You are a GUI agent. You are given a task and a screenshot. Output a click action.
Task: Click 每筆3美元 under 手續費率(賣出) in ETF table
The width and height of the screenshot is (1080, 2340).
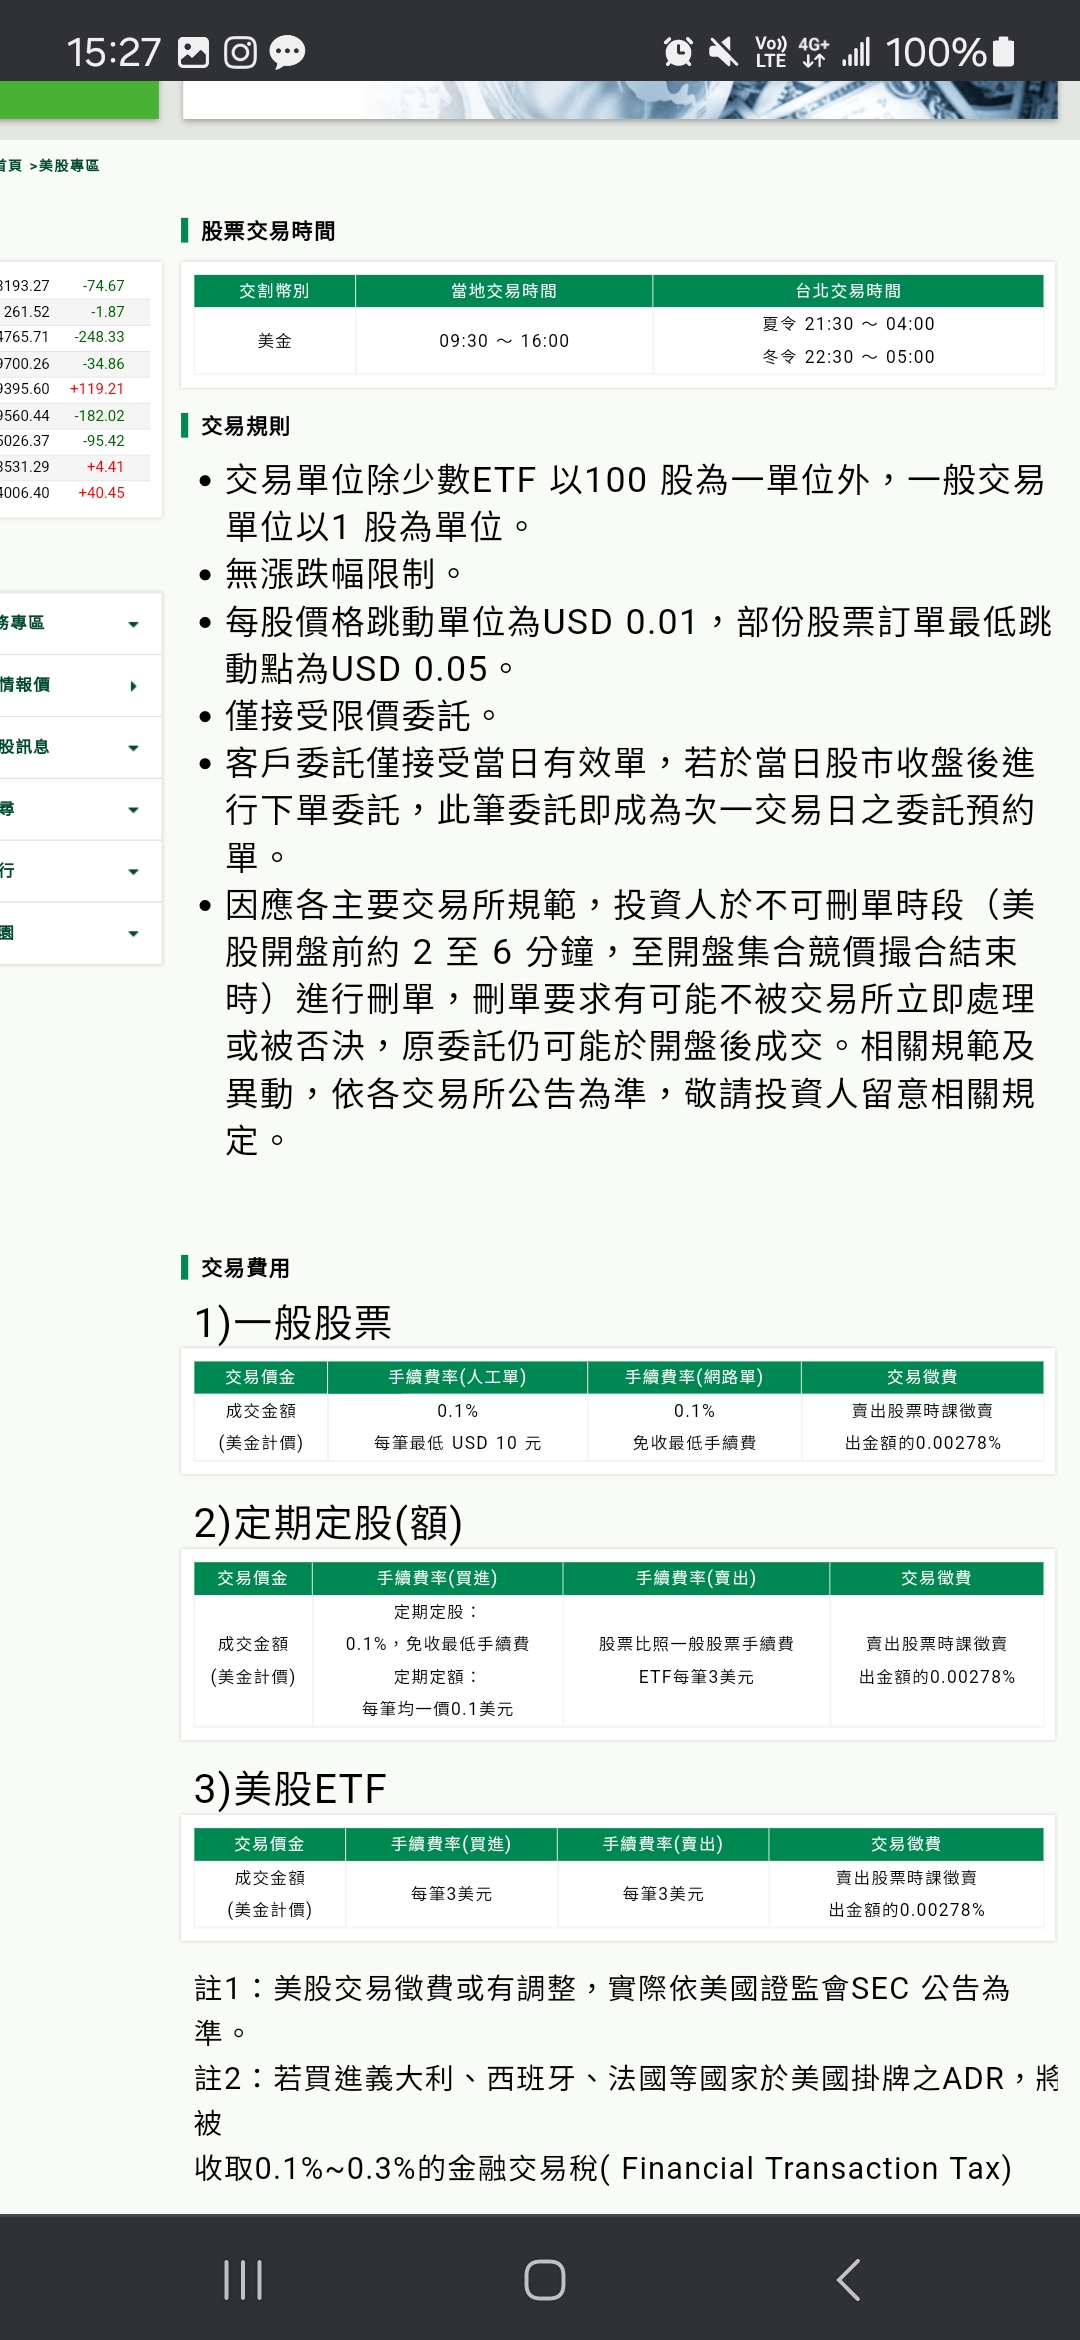coord(663,1894)
